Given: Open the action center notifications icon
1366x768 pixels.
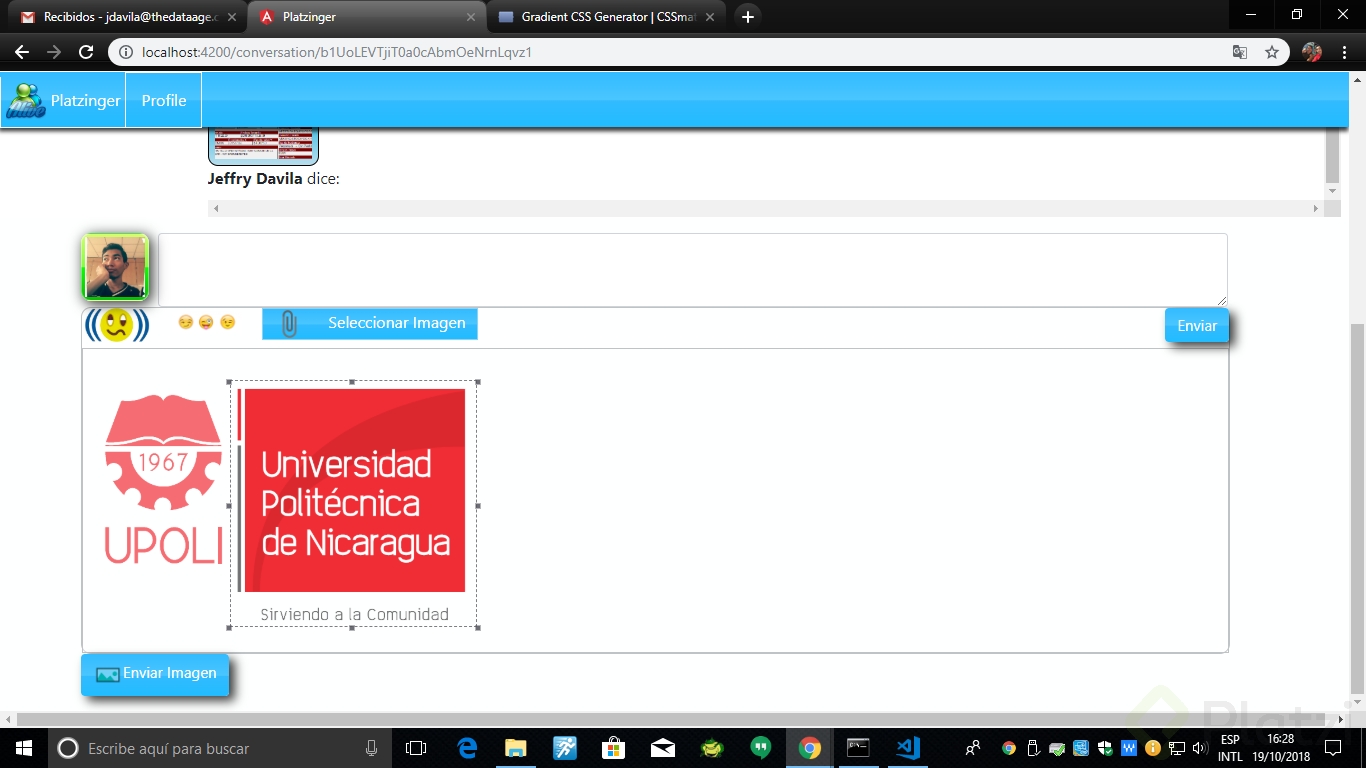Looking at the screenshot, I should point(1332,748).
